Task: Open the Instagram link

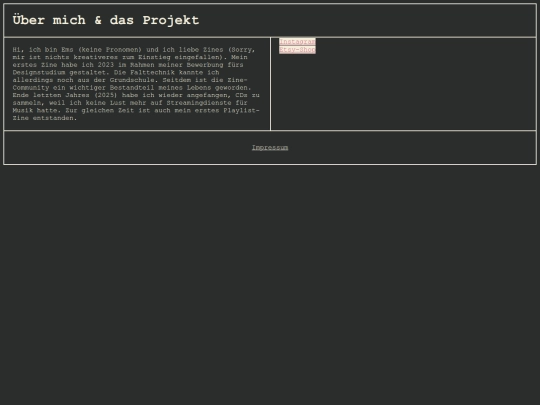Action: click(x=297, y=42)
